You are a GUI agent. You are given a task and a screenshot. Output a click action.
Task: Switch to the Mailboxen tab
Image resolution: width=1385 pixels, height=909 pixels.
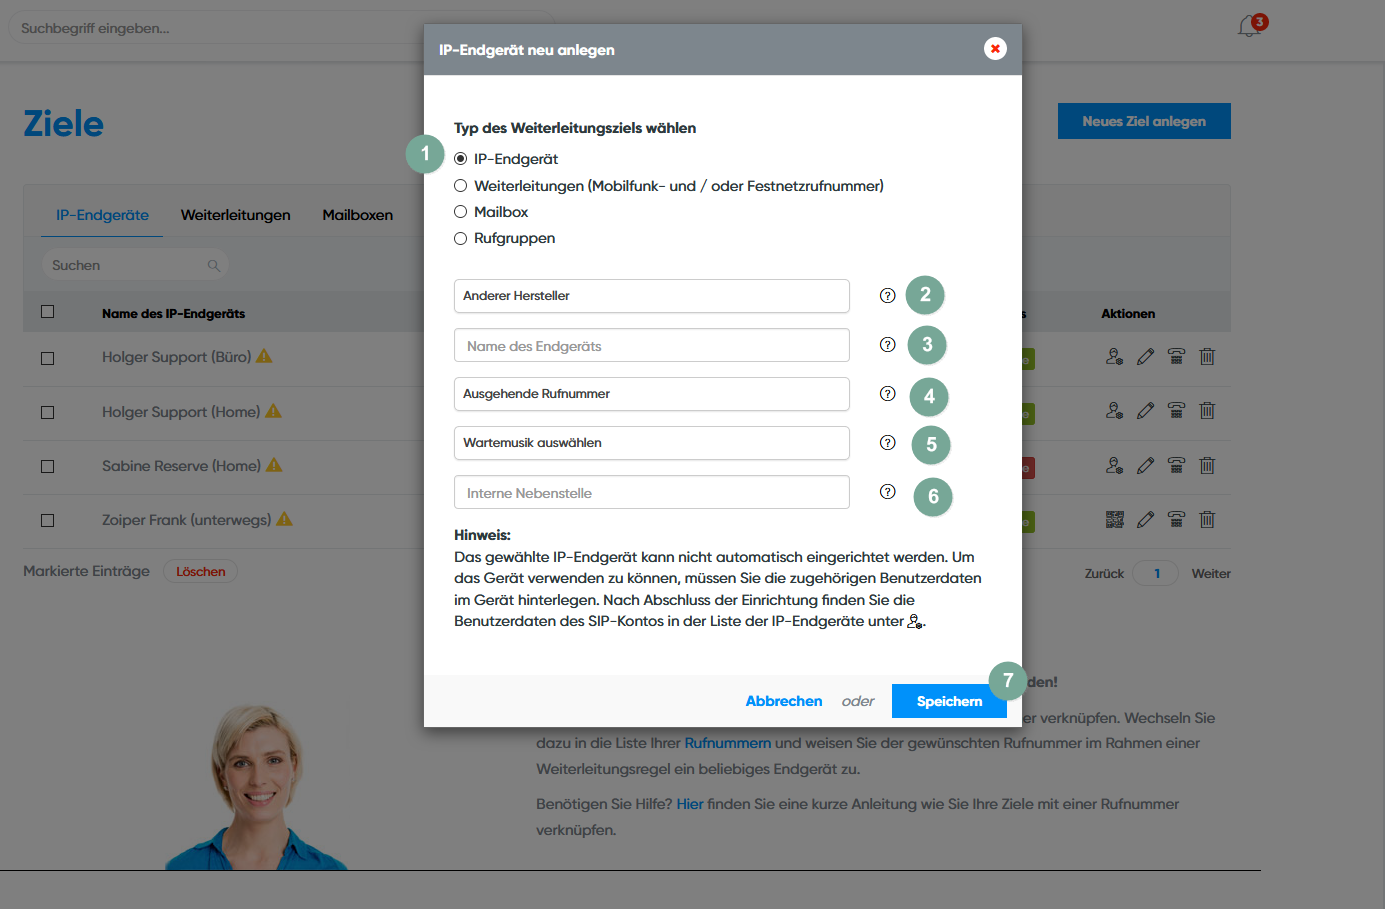pyautogui.click(x=357, y=215)
